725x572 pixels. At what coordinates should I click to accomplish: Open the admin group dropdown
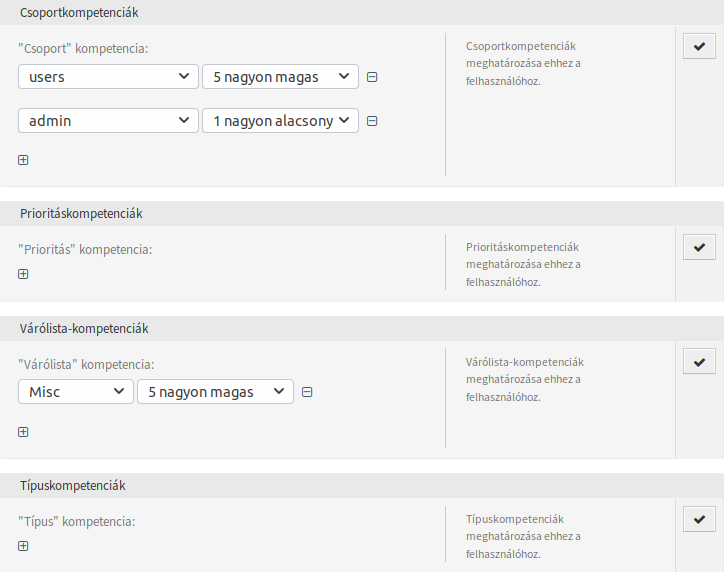click(108, 121)
